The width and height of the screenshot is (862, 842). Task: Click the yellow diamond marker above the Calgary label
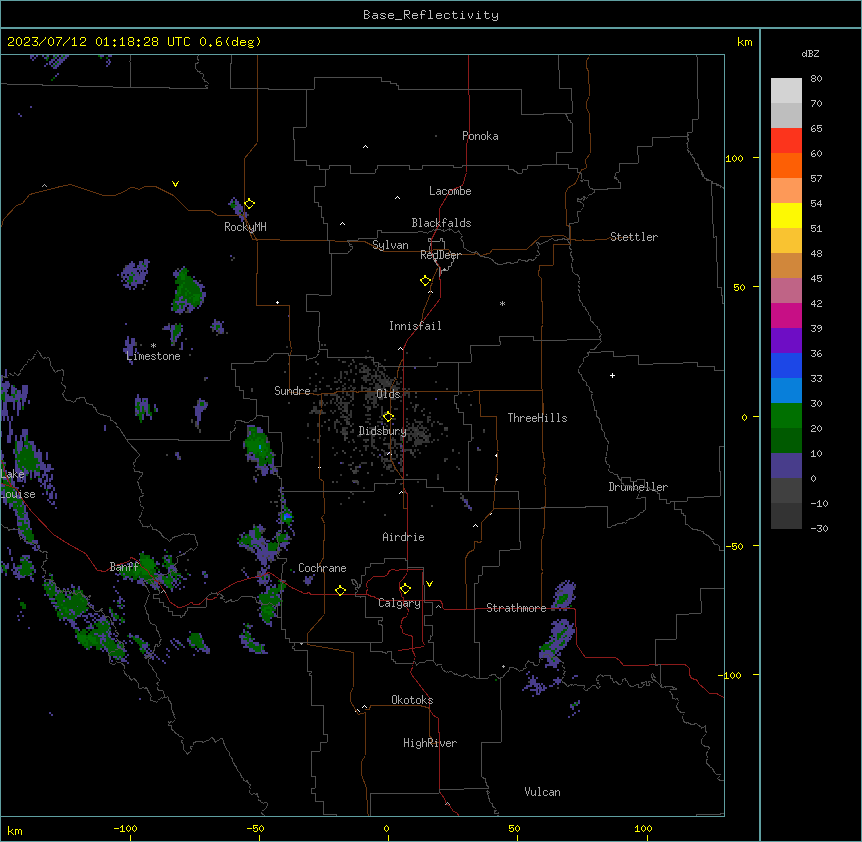point(405,589)
